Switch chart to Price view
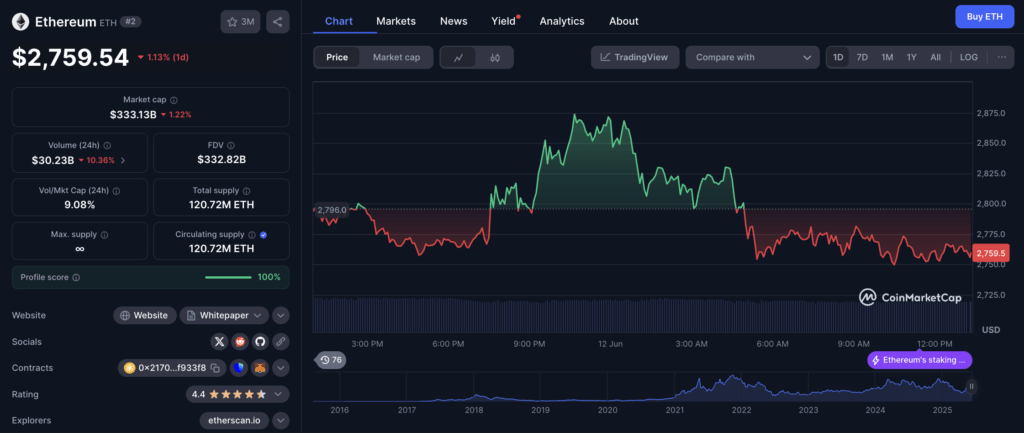Image resolution: width=1024 pixels, height=433 pixels. 337,57
